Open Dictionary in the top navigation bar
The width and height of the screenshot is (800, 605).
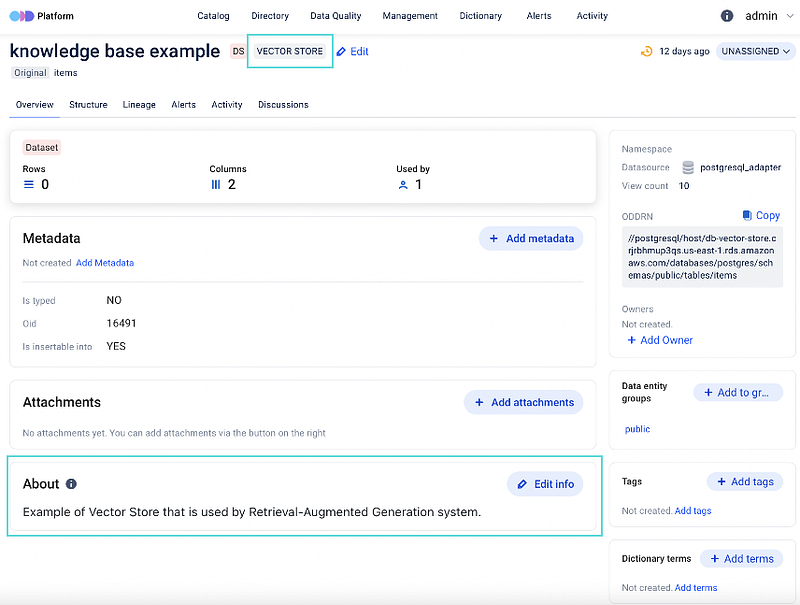pyautogui.click(x=481, y=16)
